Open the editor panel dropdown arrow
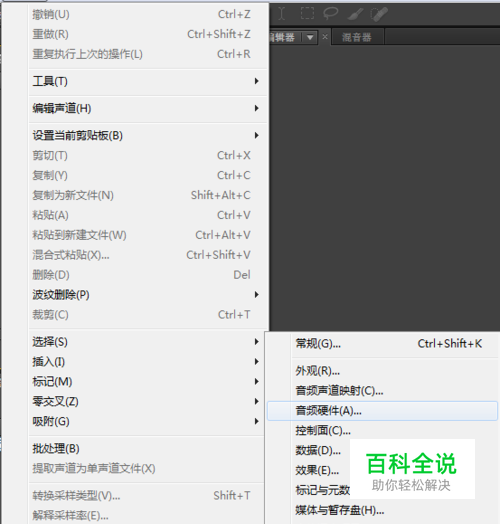The image size is (500, 524). 310,37
